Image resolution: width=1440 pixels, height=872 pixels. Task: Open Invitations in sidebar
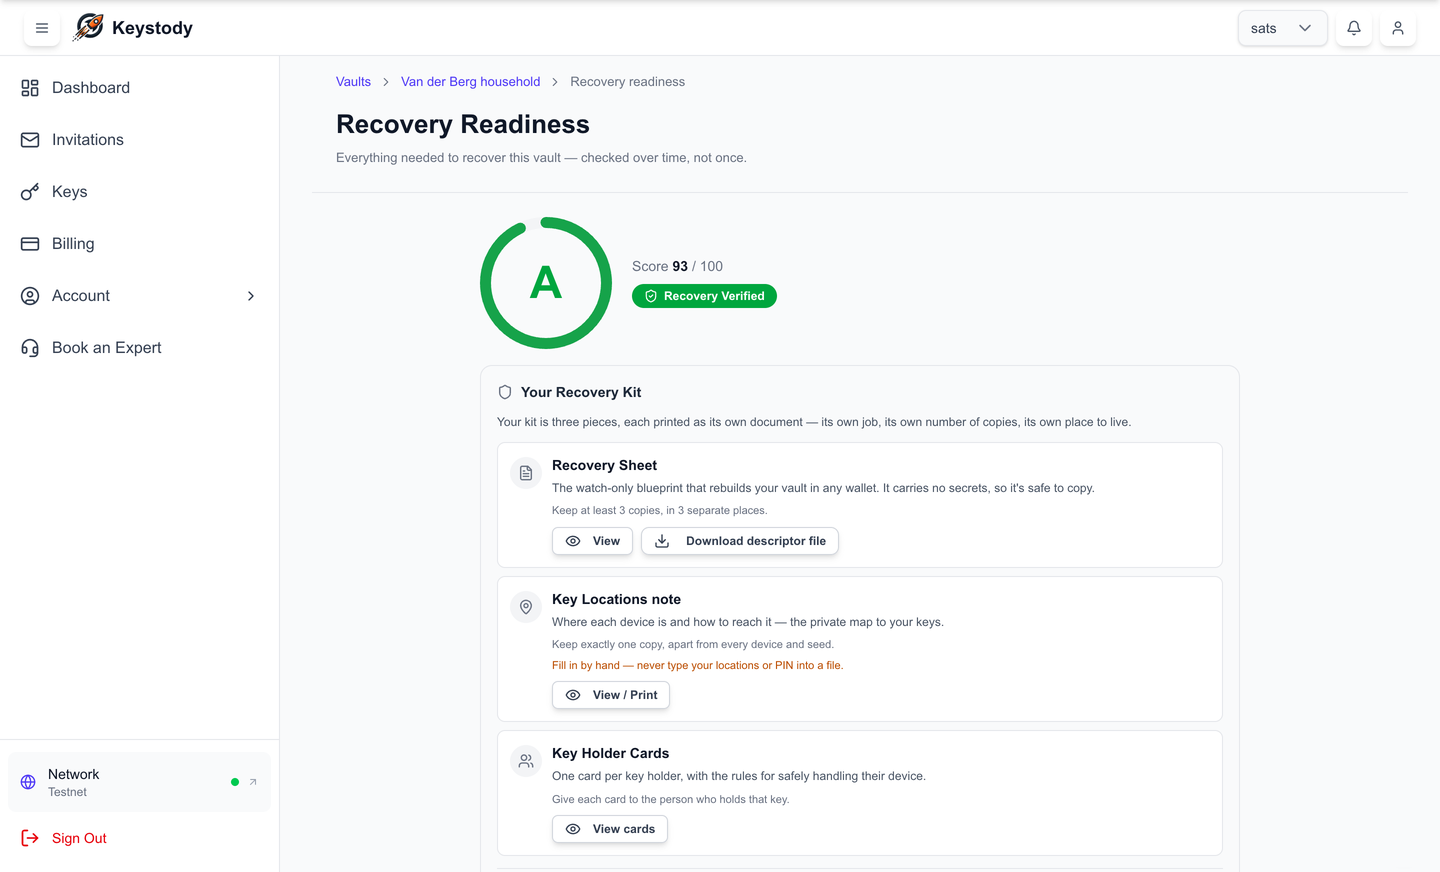(140, 140)
